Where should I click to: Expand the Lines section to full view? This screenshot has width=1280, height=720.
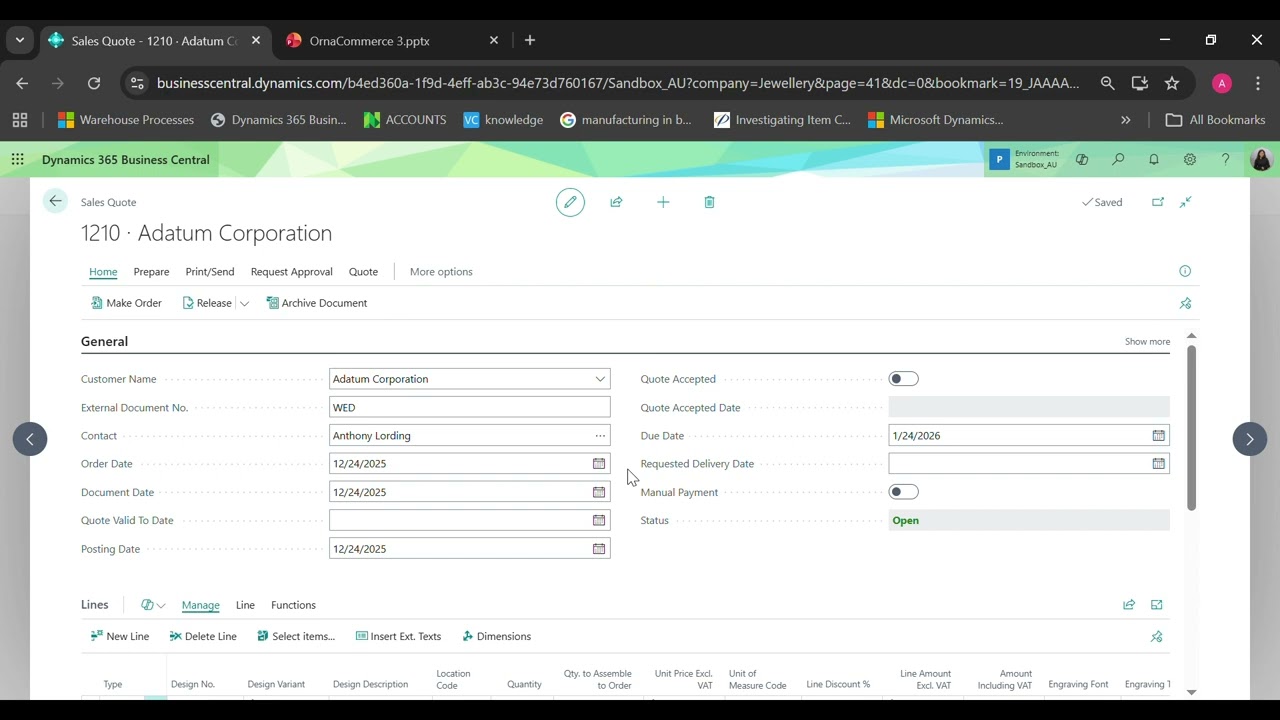point(1157,605)
